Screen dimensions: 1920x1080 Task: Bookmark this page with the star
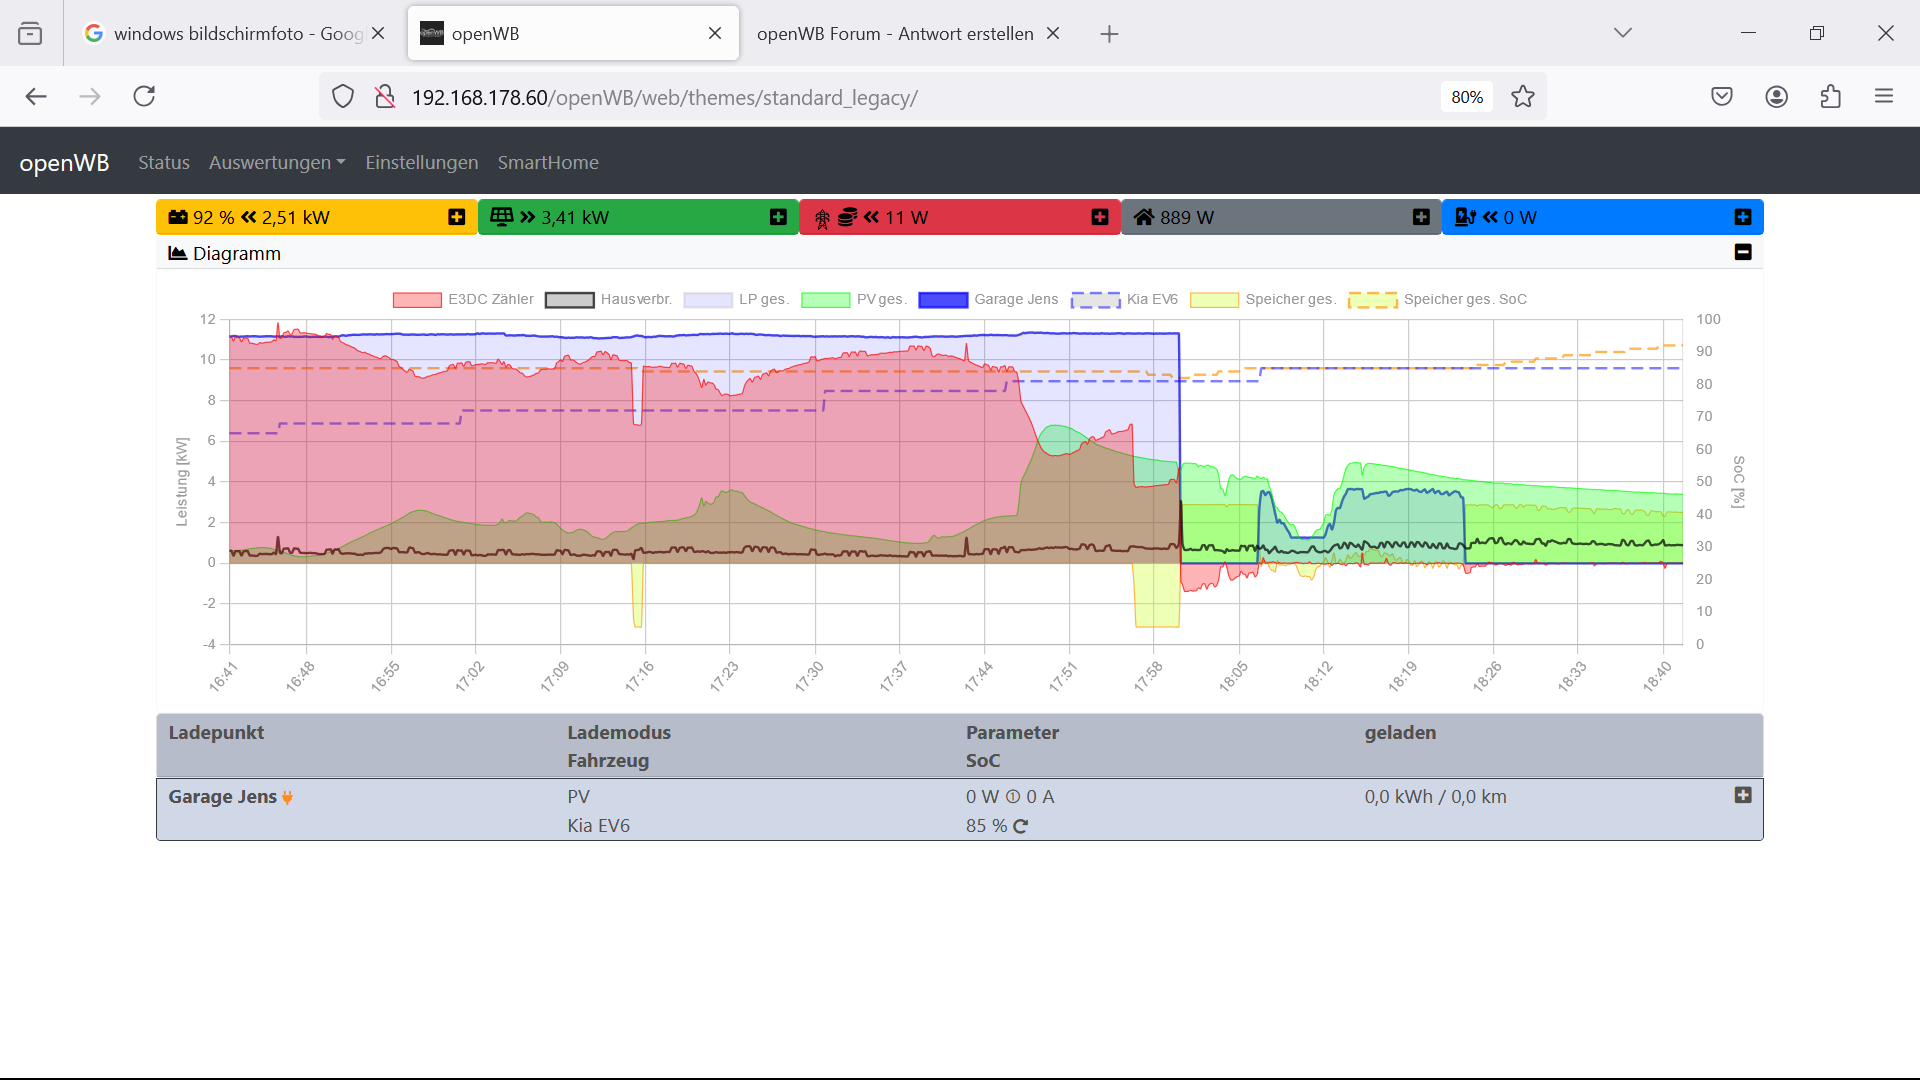(x=1522, y=97)
